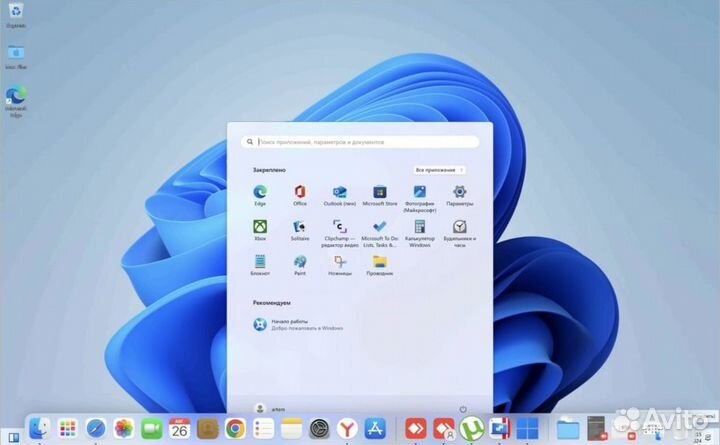Open Contacts in the Dock
The height and width of the screenshot is (445, 720).
coord(208,429)
